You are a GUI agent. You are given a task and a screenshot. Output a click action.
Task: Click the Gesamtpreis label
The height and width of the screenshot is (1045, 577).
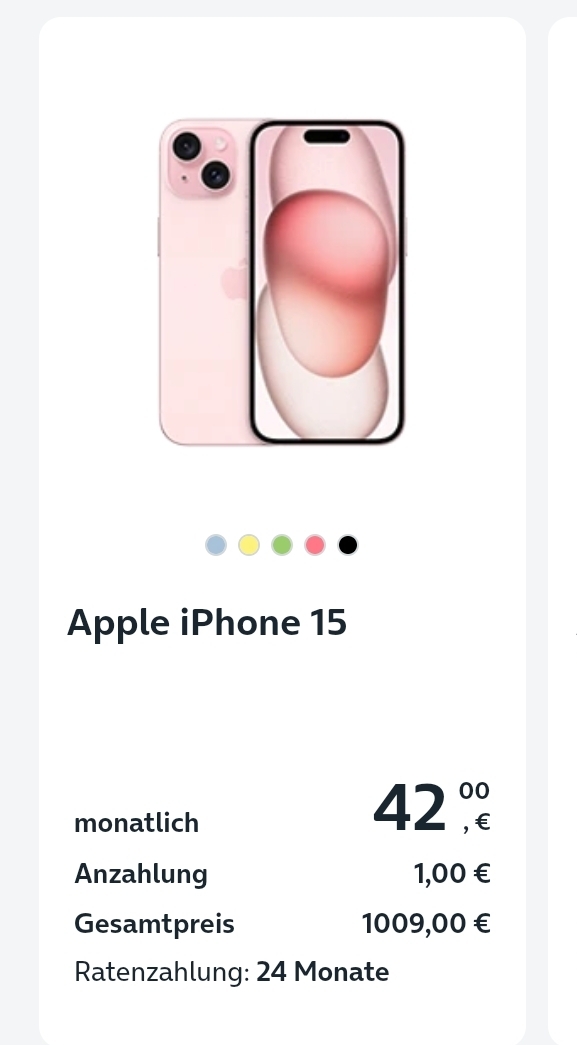155,924
